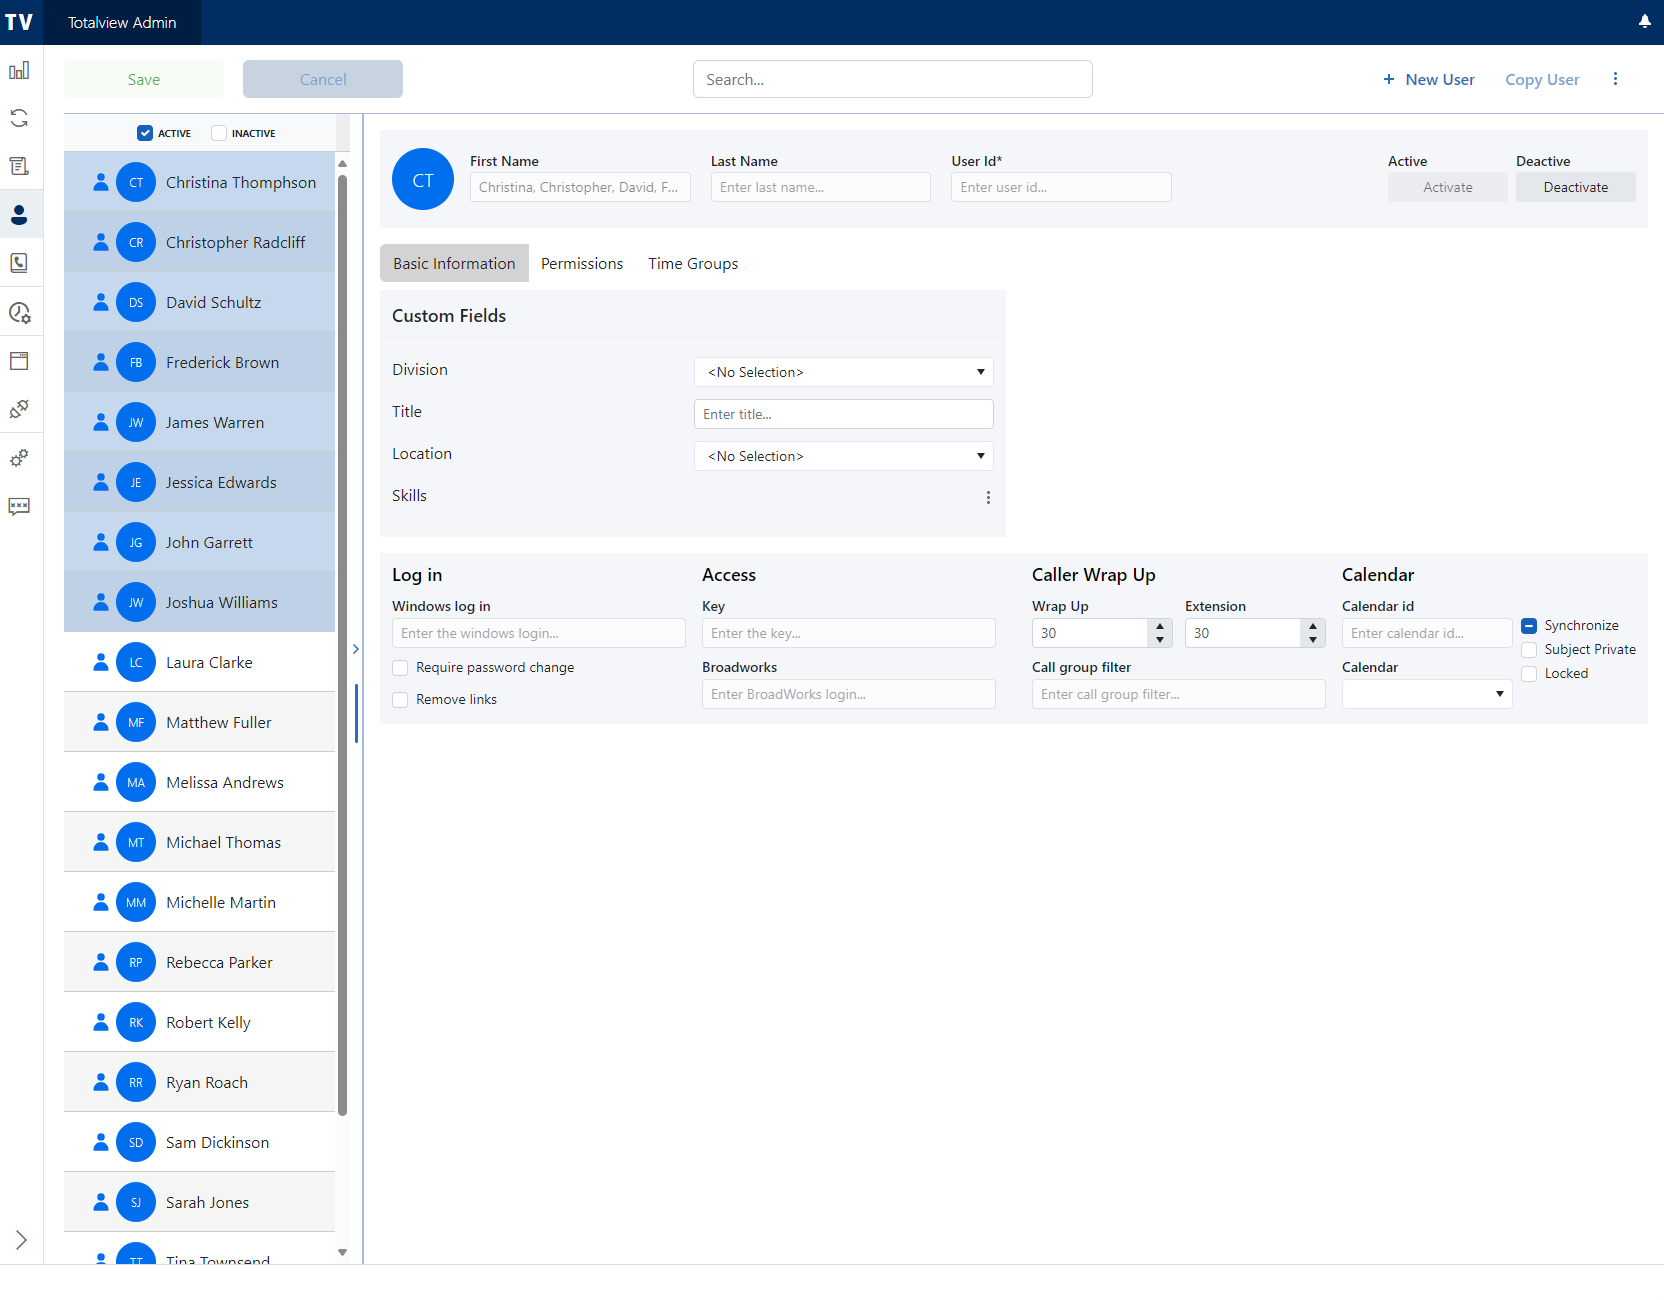The height and width of the screenshot is (1300, 1664).
Task: Click Christina Thomphson's CT avatar
Action: tap(136, 182)
